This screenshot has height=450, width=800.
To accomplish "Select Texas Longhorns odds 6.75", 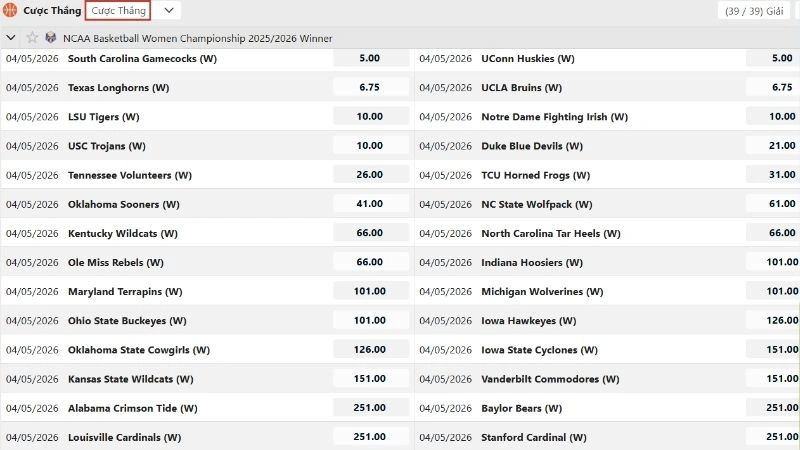I will (x=371, y=87).
